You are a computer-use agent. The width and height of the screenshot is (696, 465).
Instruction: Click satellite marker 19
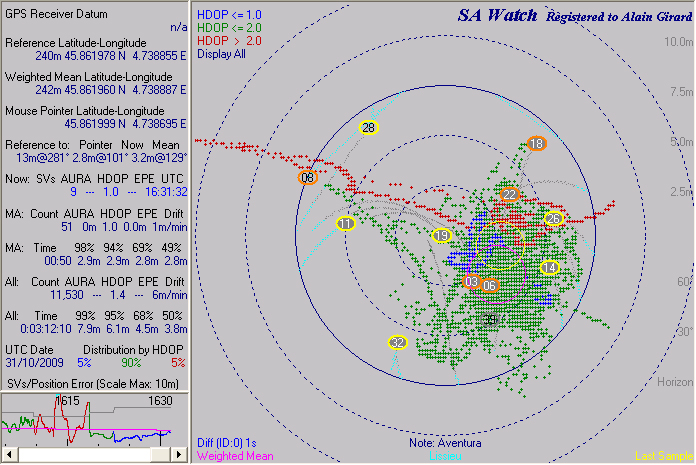pos(442,235)
